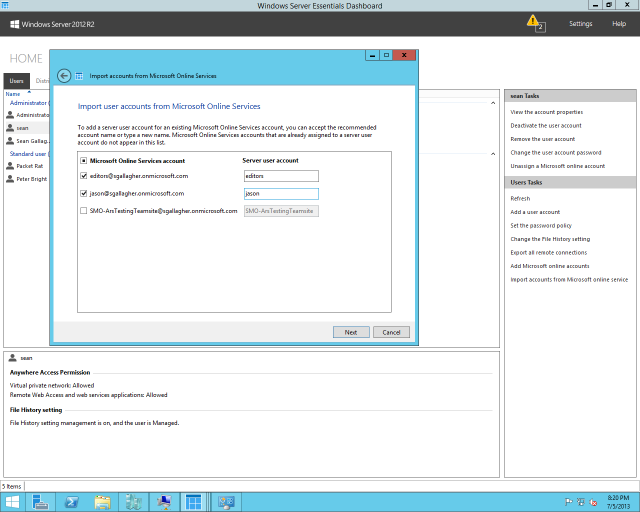Open Settings in the header
640x512 pixels.
pos(580,24)
